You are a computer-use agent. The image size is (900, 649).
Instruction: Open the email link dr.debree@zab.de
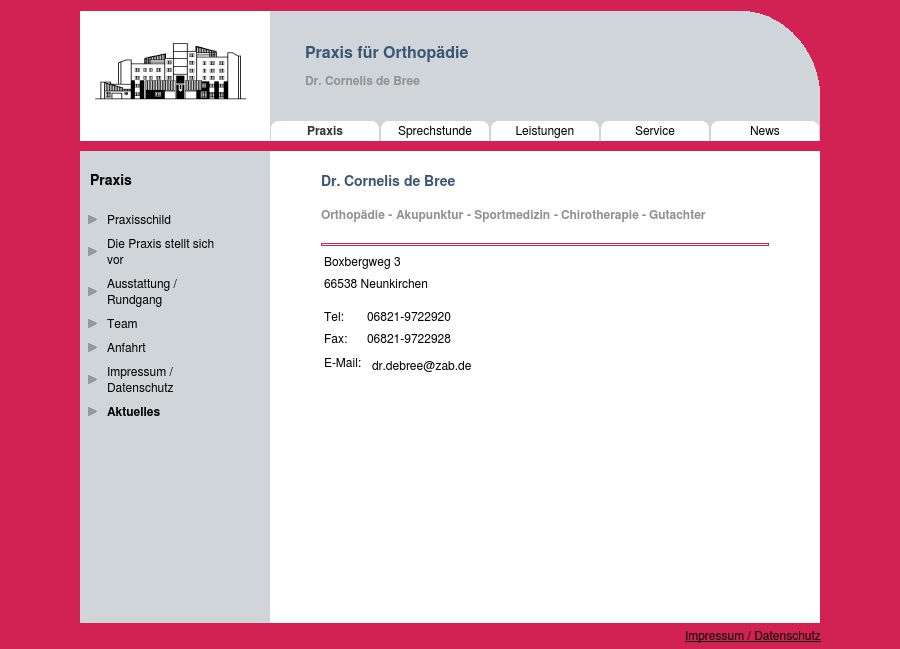(x=421, y=366)
